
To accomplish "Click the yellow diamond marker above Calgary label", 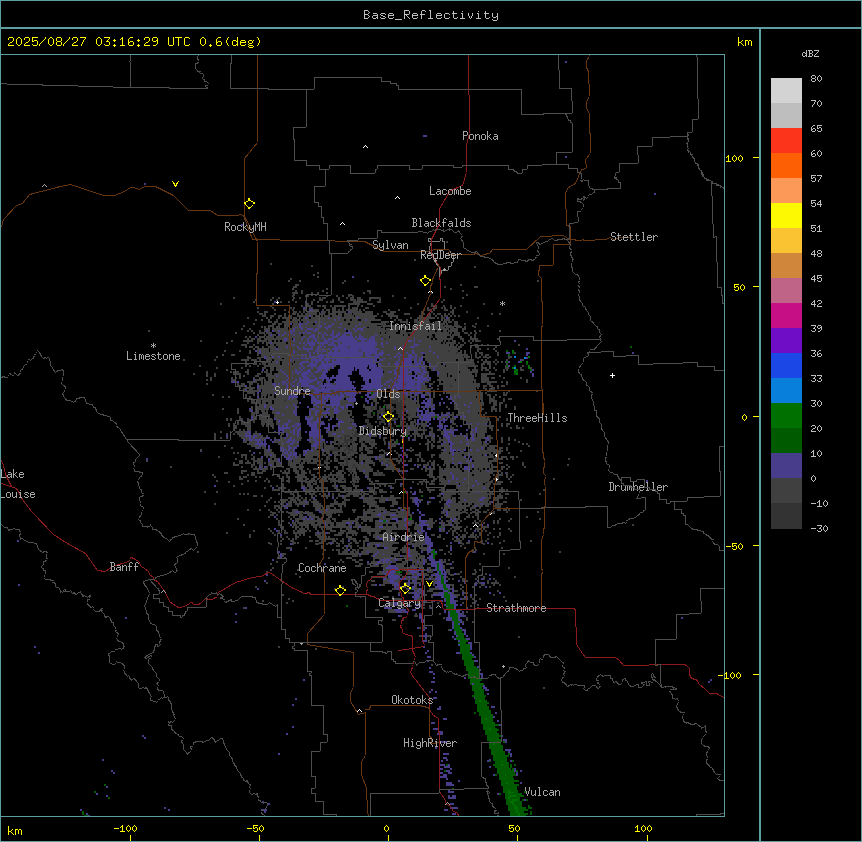I will [x=405, y=589].
